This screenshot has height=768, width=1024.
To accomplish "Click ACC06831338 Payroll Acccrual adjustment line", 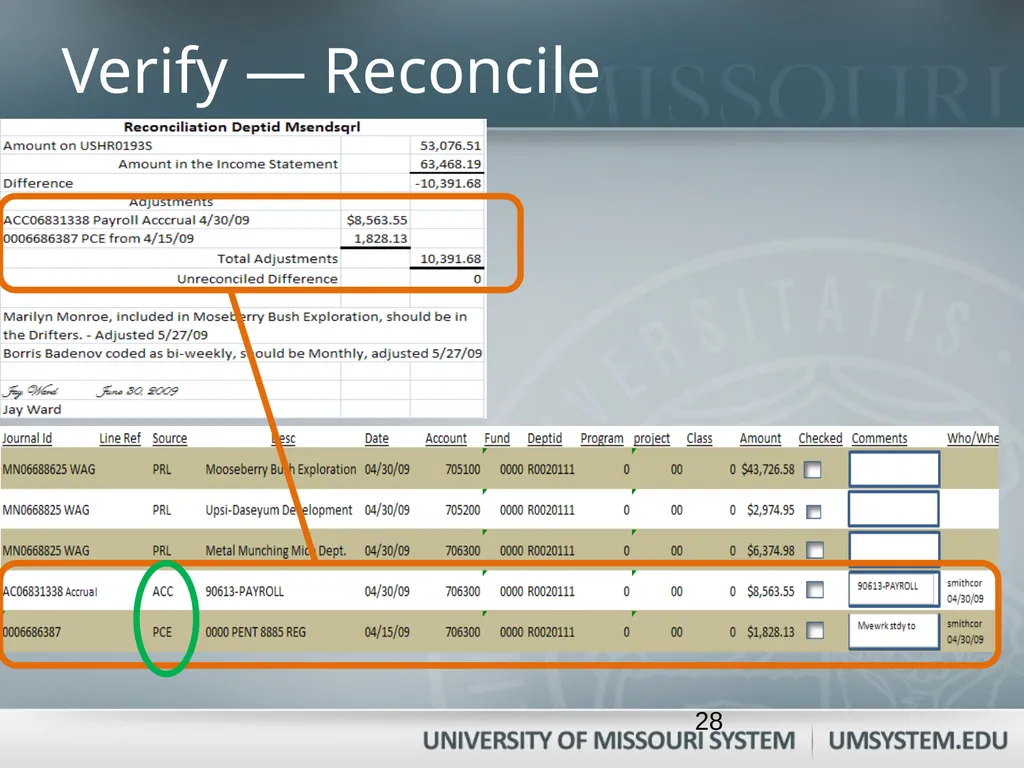I will [x=126, y=220].
